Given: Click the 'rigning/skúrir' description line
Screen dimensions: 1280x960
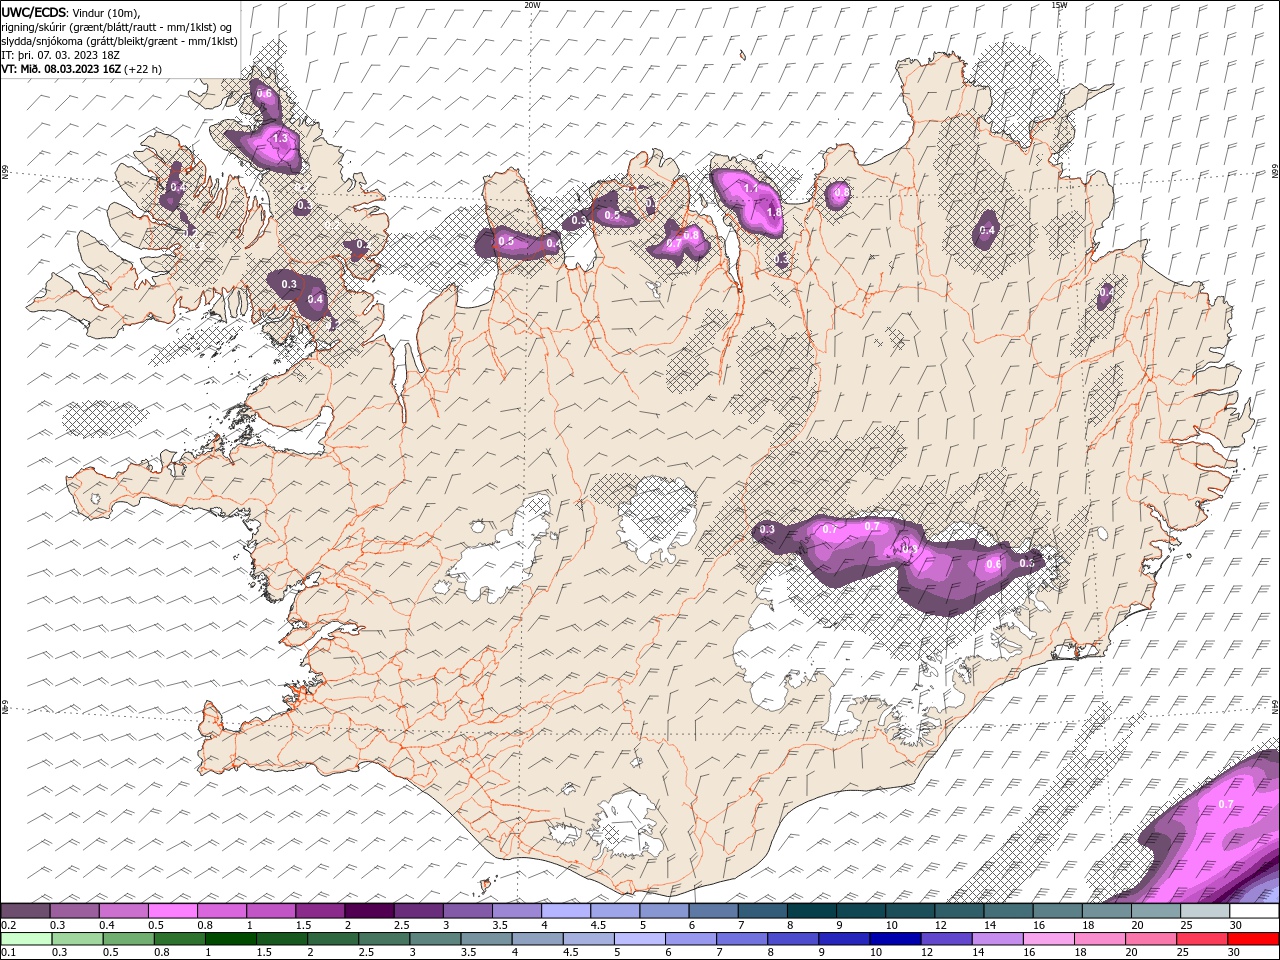Looking at the screenshot, I should tap(117, 27).
